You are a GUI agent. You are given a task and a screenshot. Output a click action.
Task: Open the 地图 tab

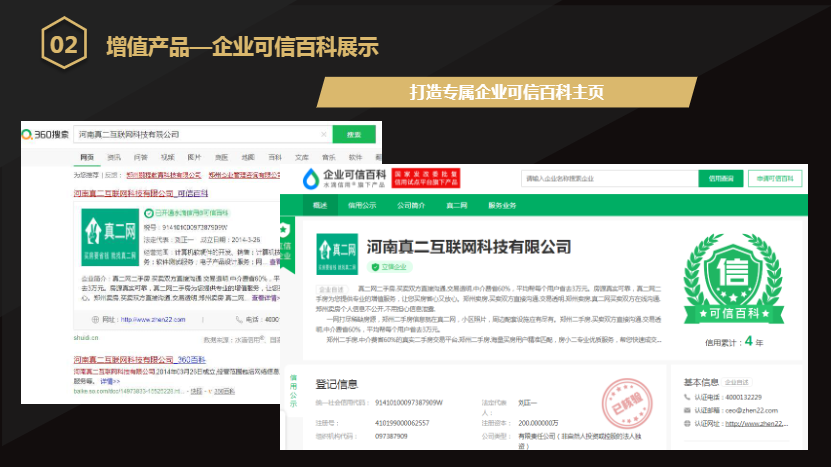(x=248, y=157)
